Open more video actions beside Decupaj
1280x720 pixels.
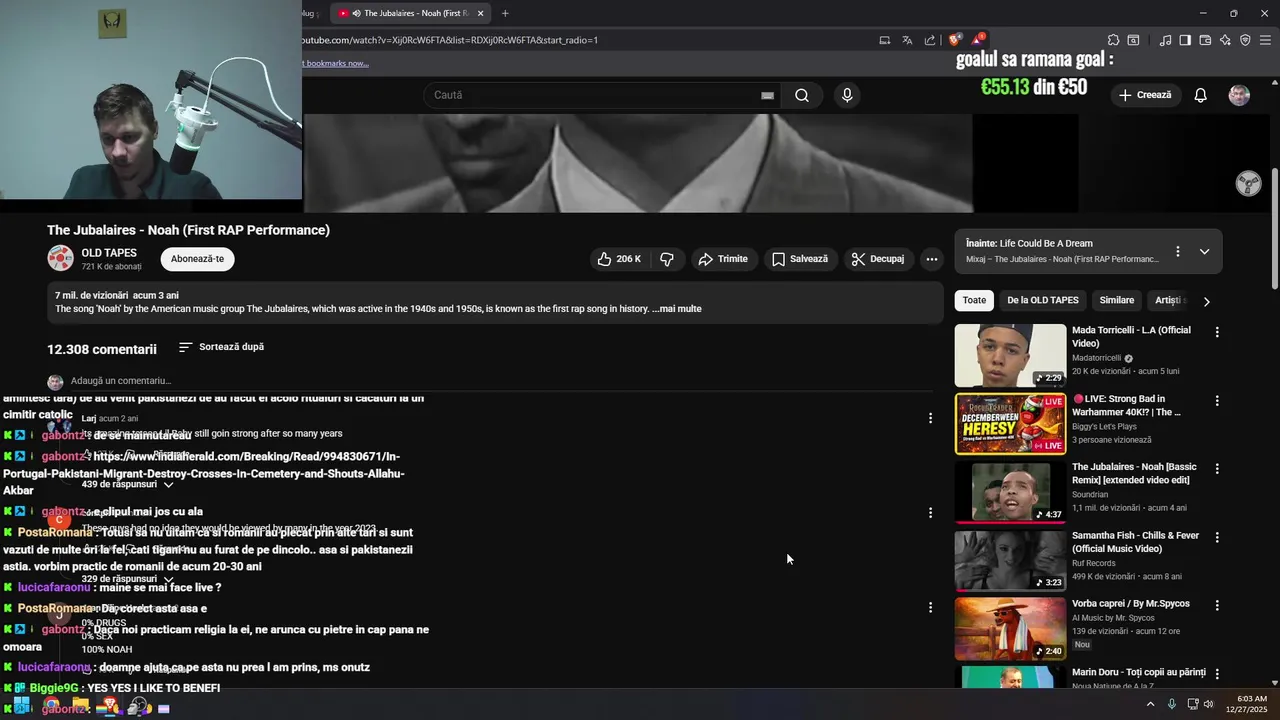coord(931,259)
